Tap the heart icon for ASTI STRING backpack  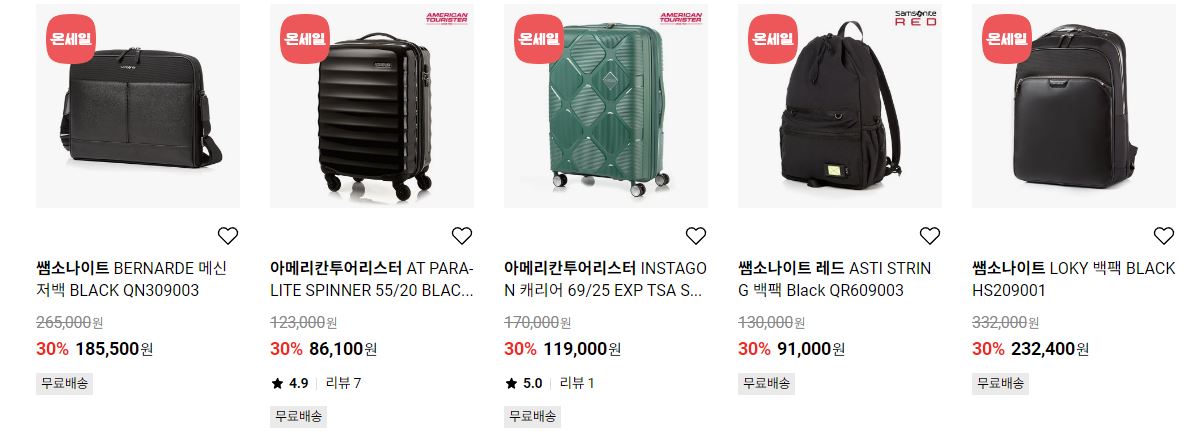coord(930,236)
